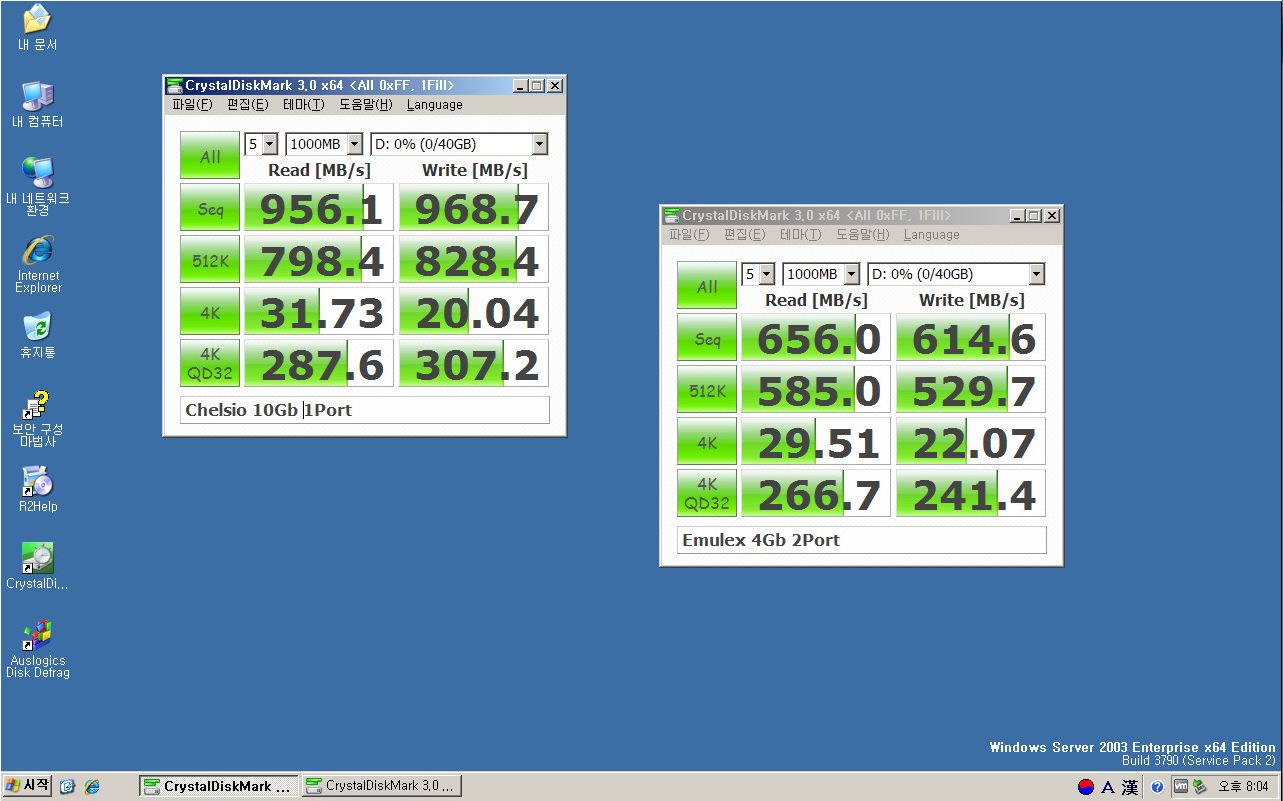The width and height of the screenshot is (1283, 801).
Task: Open the 편집(E) menu in Emulex window
Action: [x=744, y=234]
